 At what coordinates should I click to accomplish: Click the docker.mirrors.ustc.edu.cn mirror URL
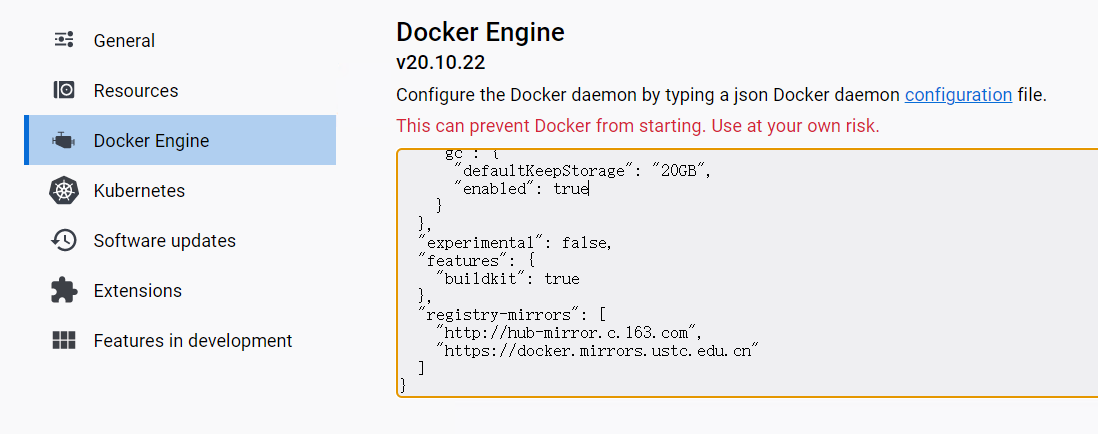point(597,351)
